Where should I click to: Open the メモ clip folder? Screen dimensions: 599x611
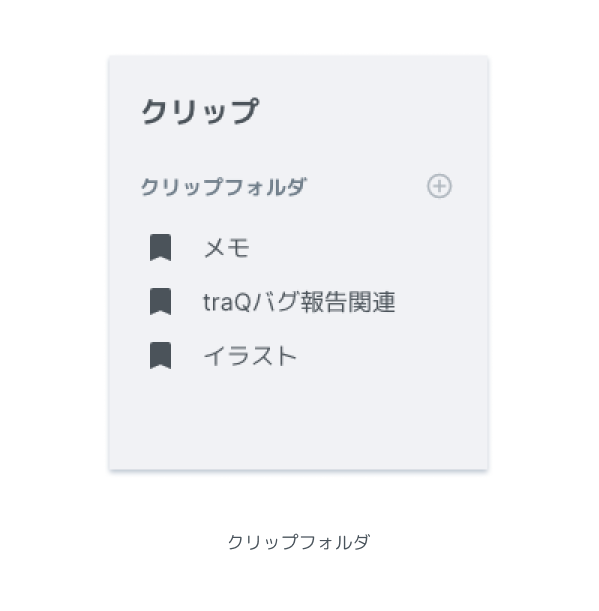point(298,247)
